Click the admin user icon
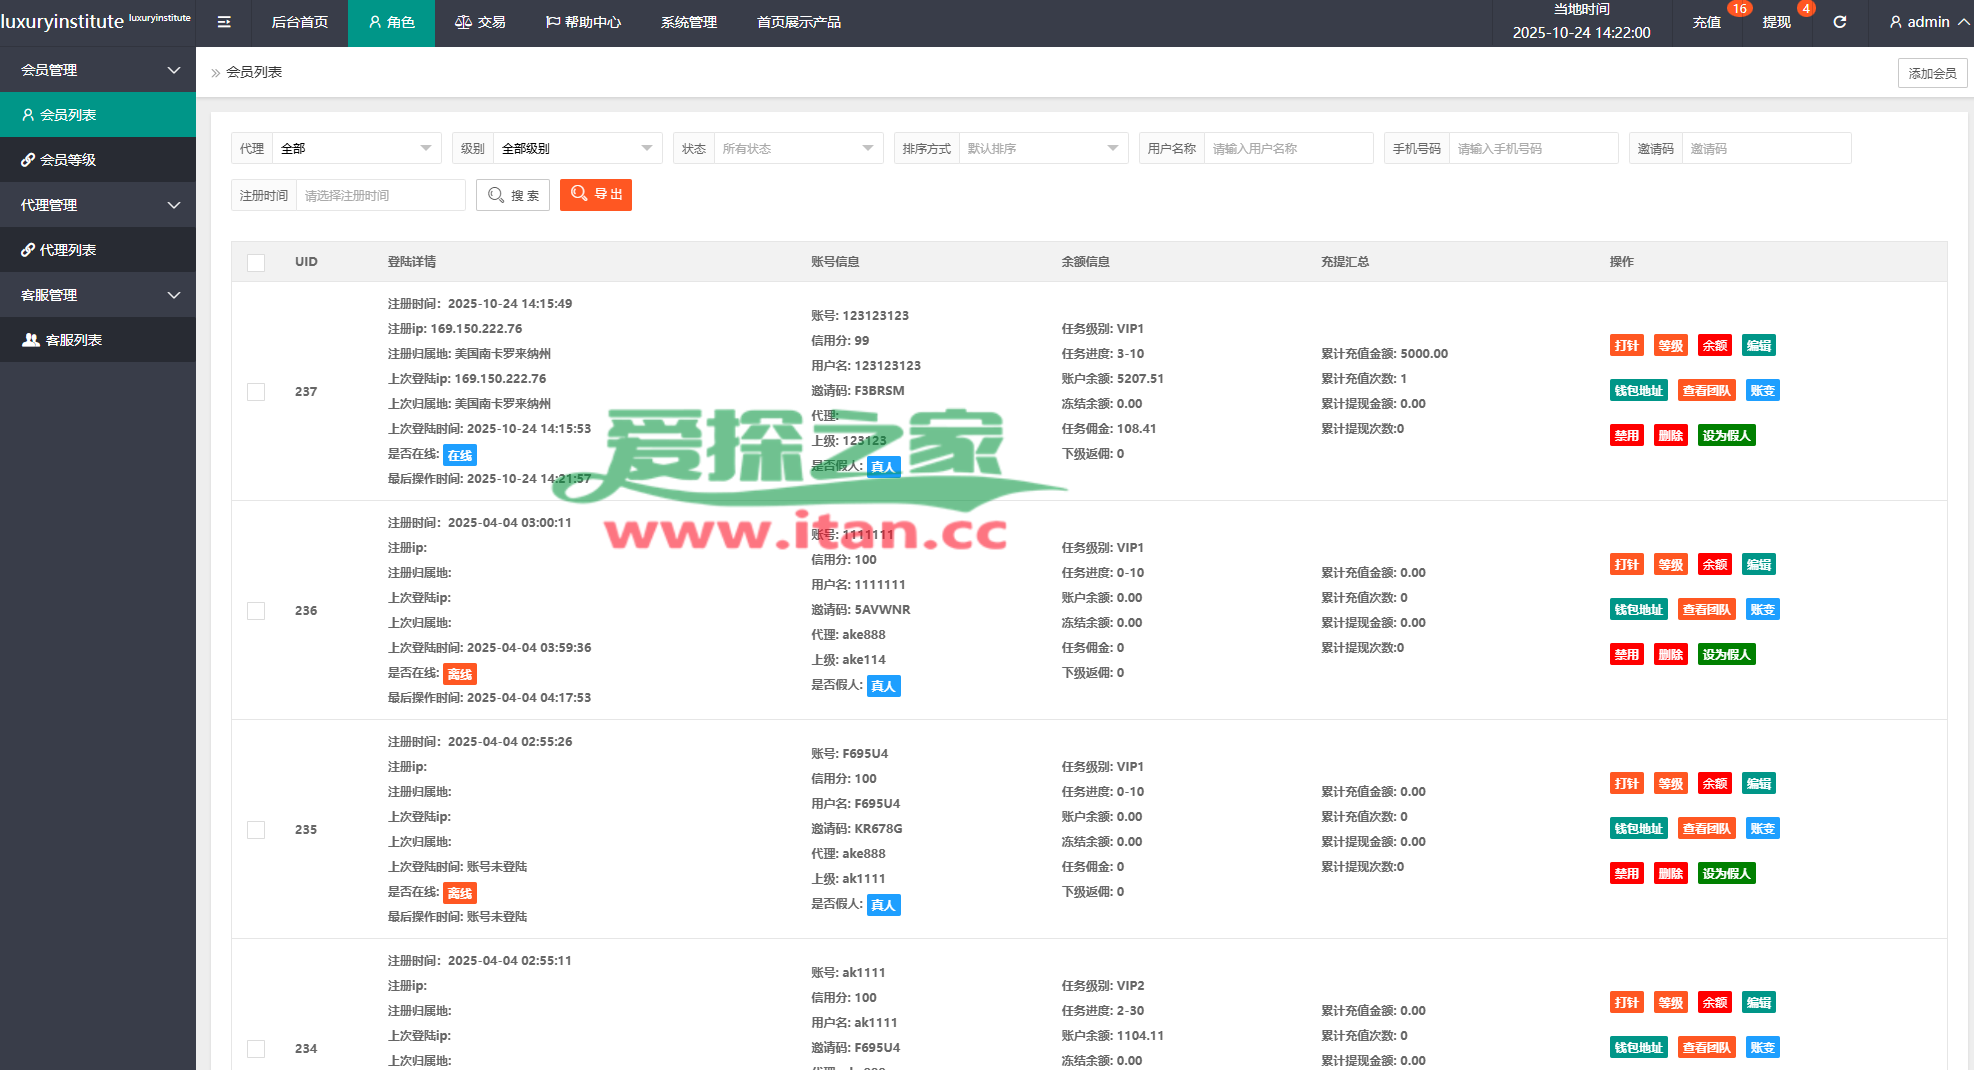The height and width of the screenshot is (1070, 1974). click(x=1895, y=22)
